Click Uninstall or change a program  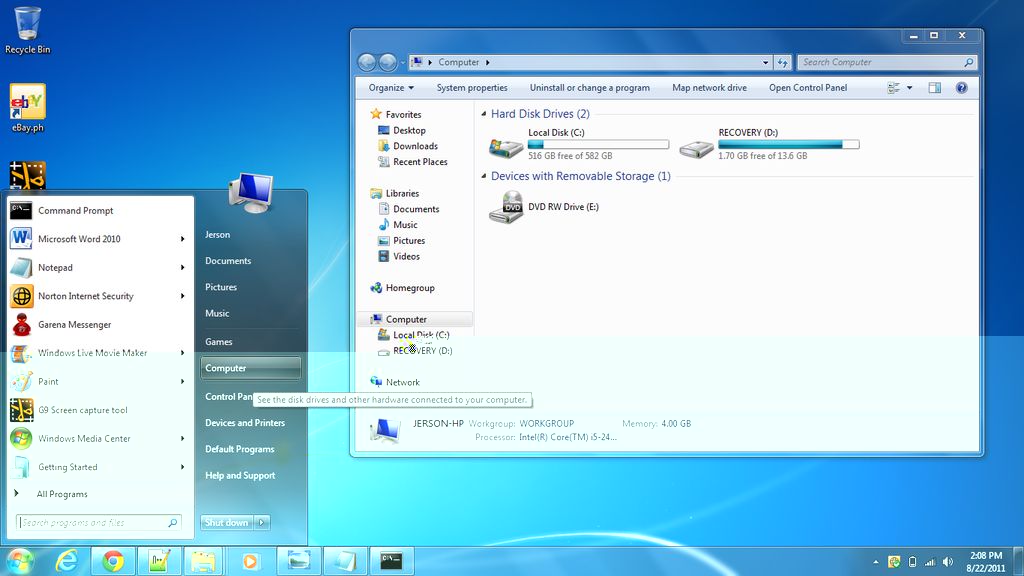590,88
